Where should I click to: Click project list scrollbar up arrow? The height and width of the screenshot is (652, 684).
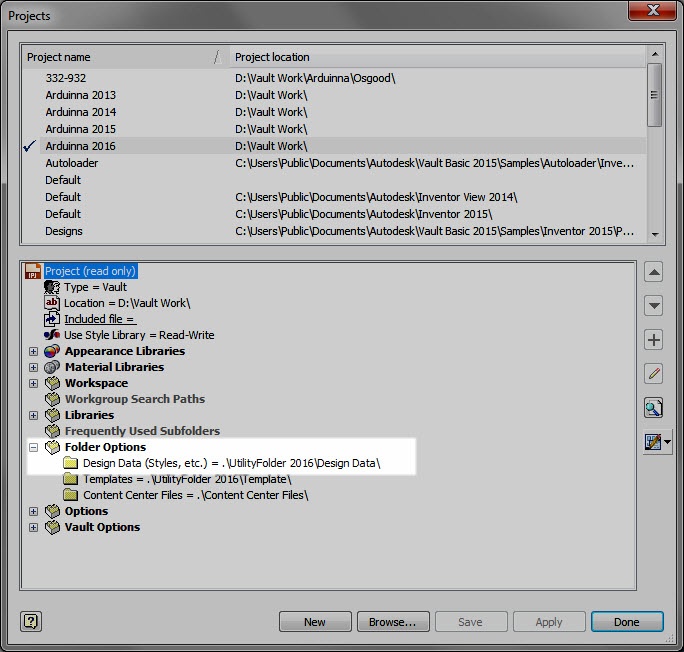point(655,54)
